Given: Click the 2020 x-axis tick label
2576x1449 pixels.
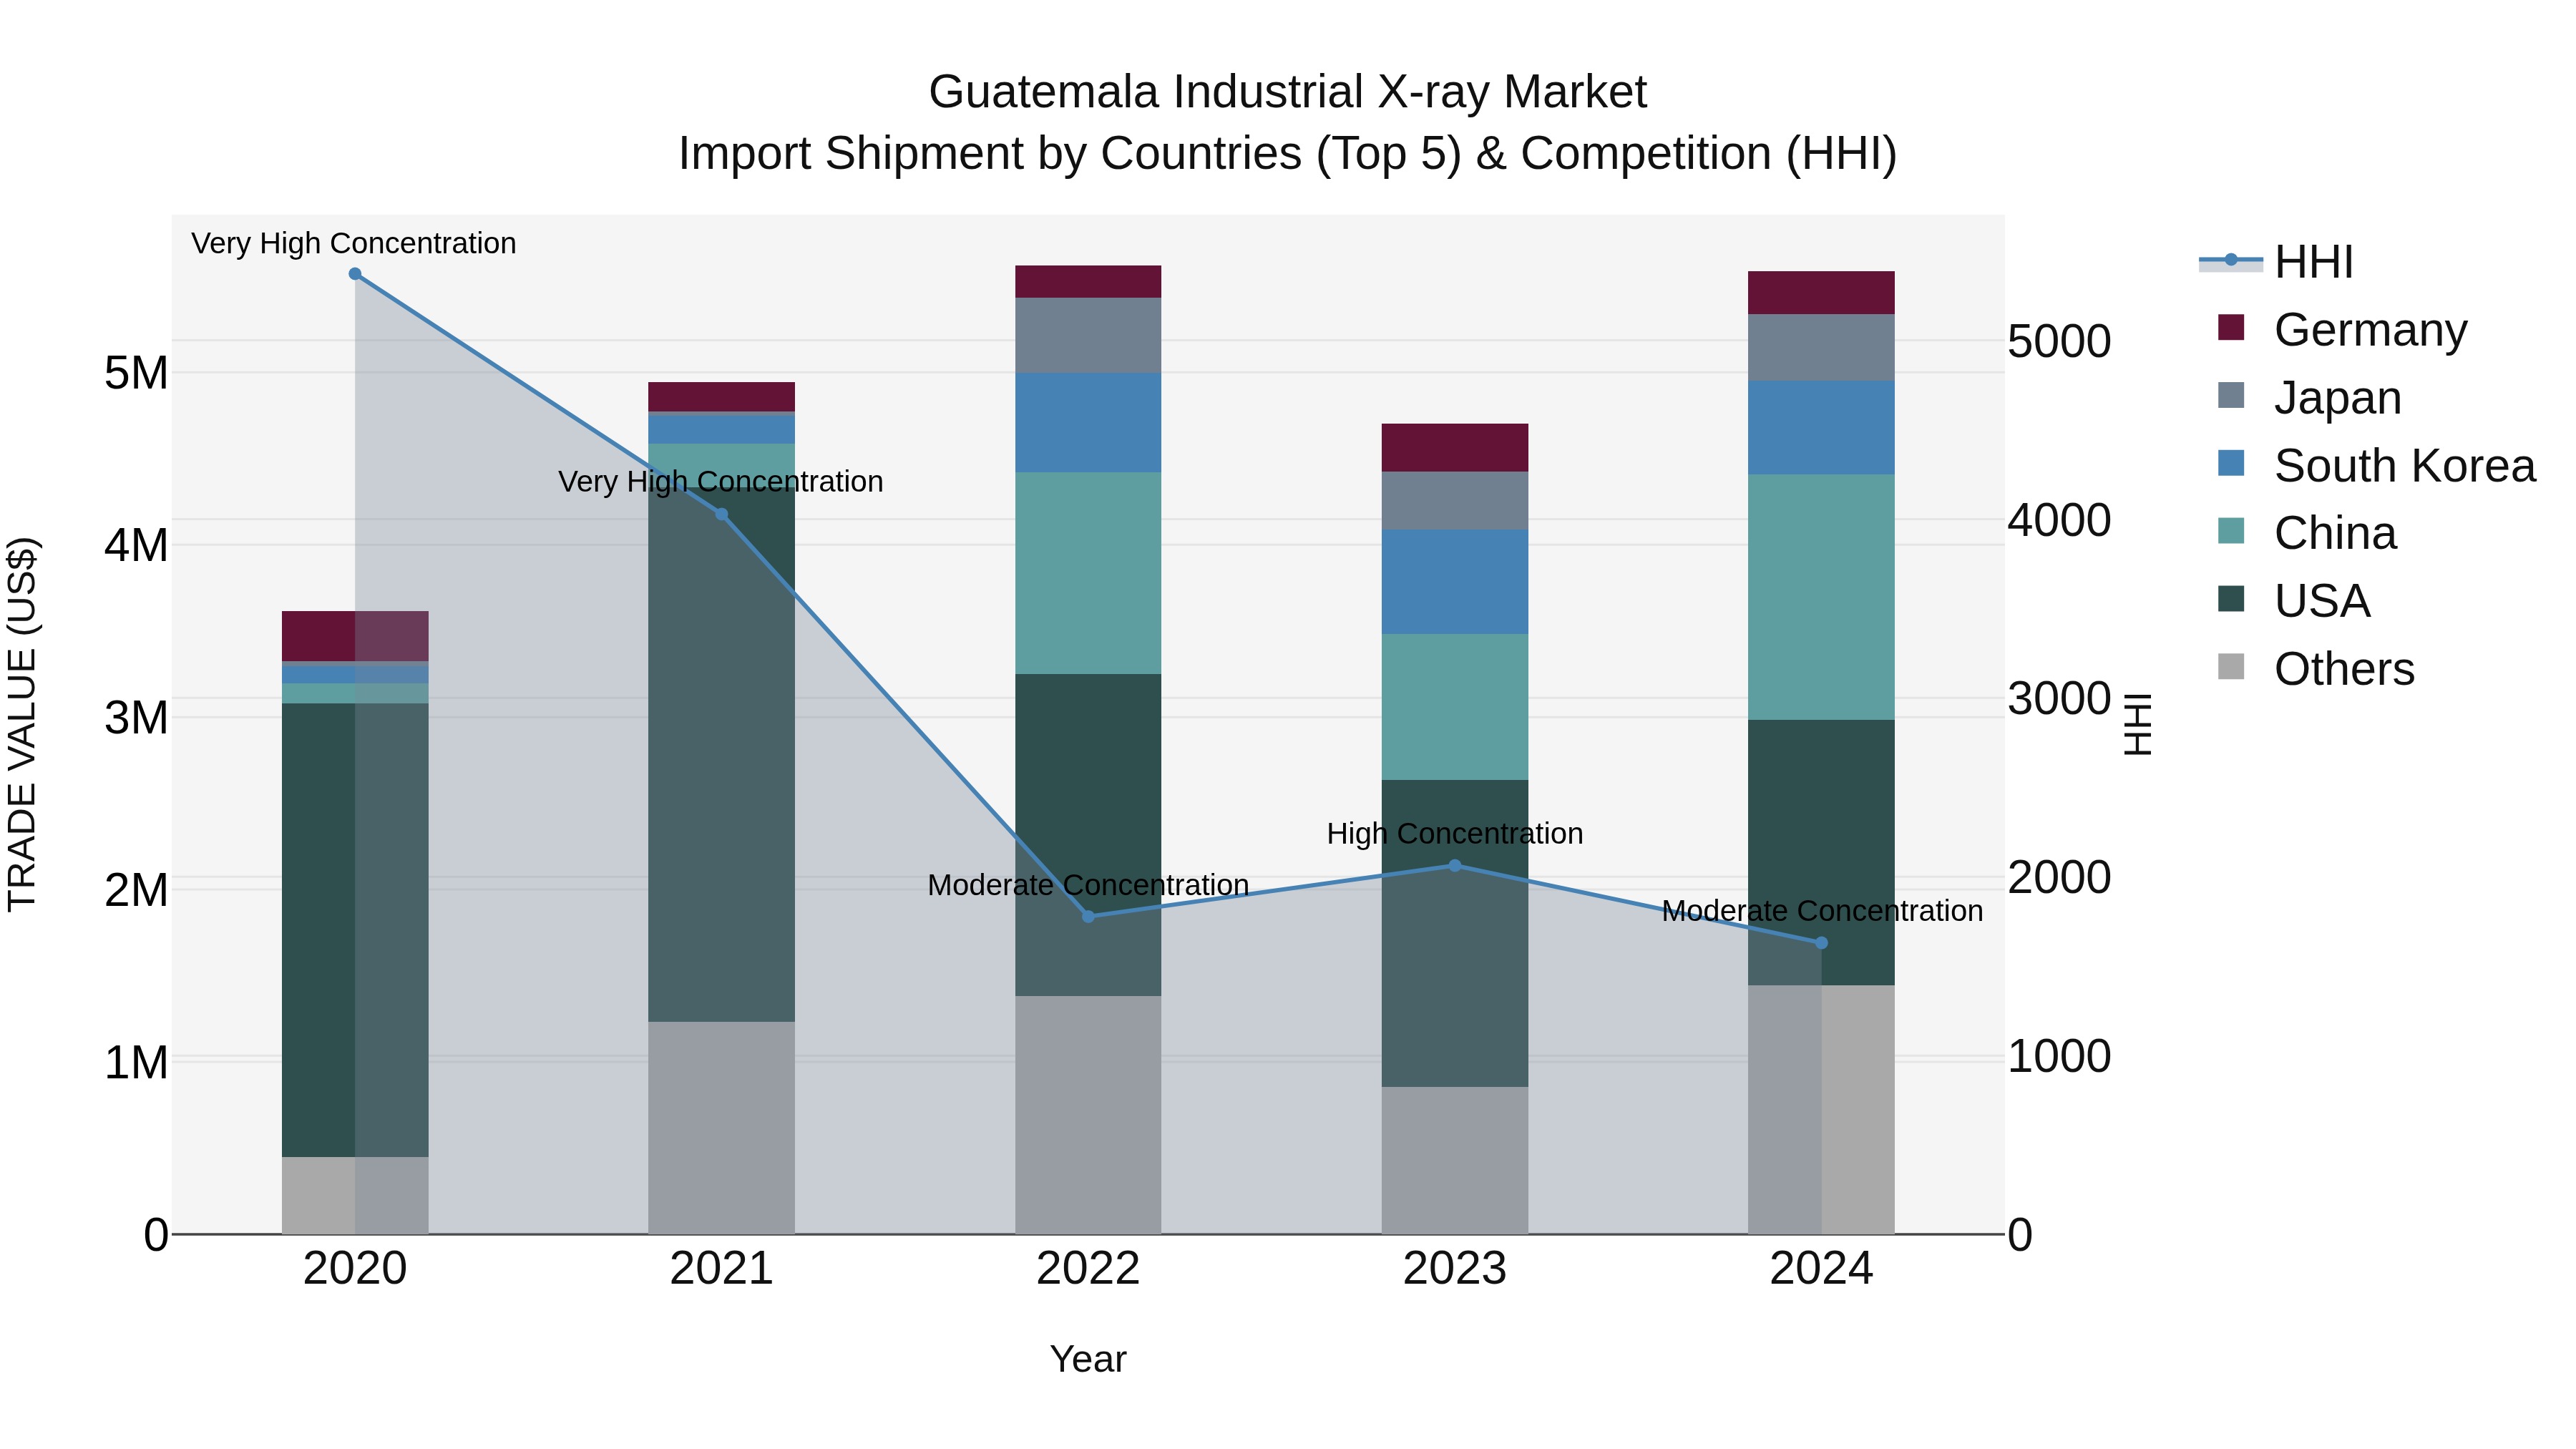Looking at the screenshot, I should coord(355,1269).
